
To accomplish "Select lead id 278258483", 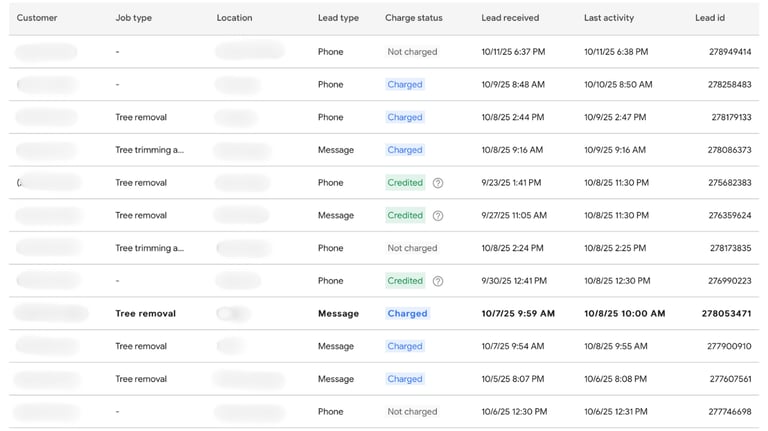I will pos(730,85).
